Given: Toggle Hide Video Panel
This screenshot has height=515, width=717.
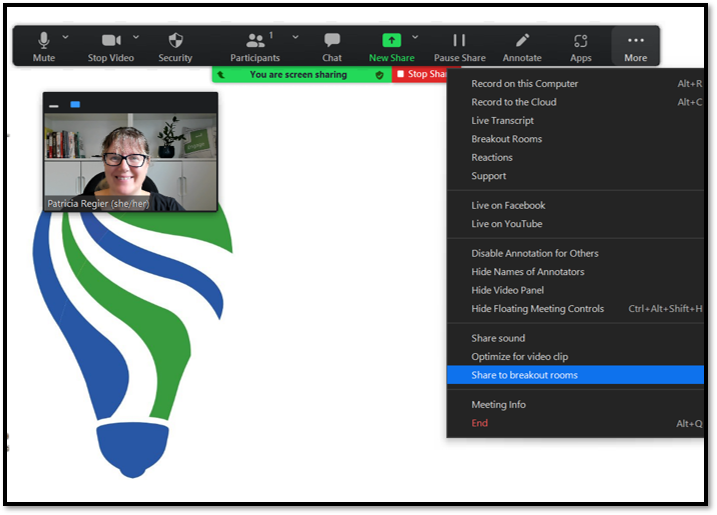Looking at the screenshot, I should 575,290.
